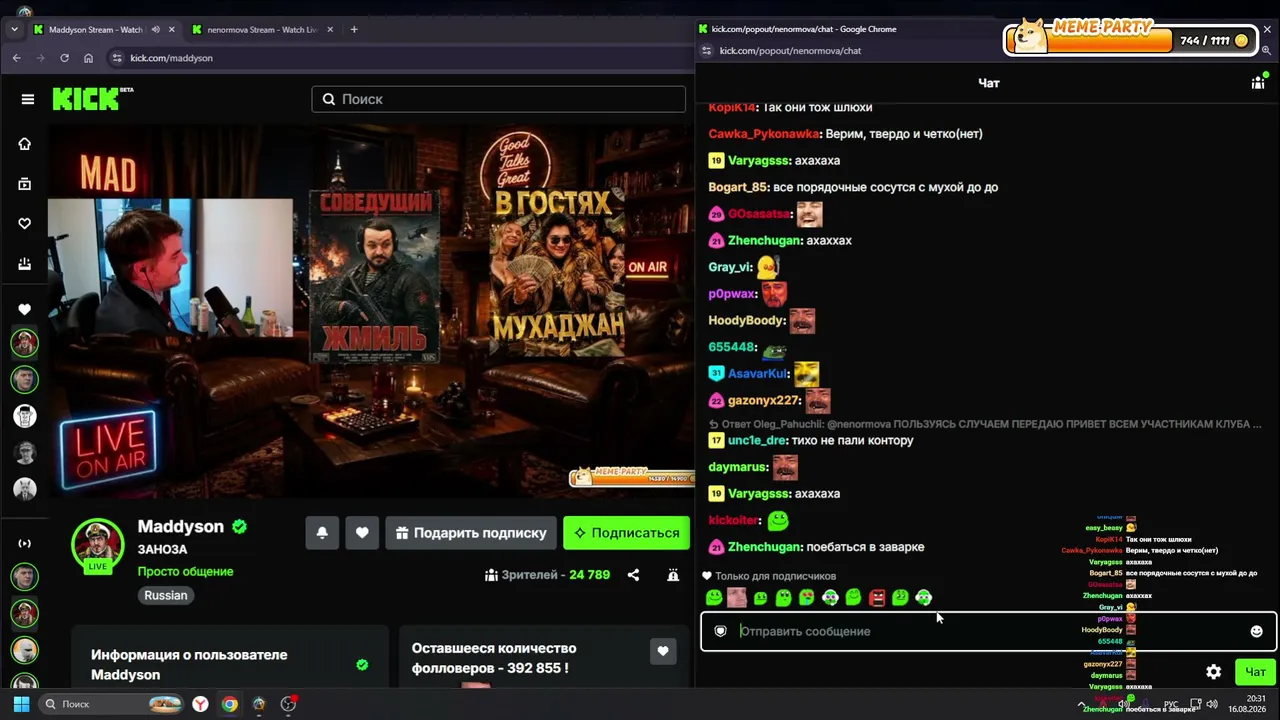Switch to the nenormova Stream tab

264,30
